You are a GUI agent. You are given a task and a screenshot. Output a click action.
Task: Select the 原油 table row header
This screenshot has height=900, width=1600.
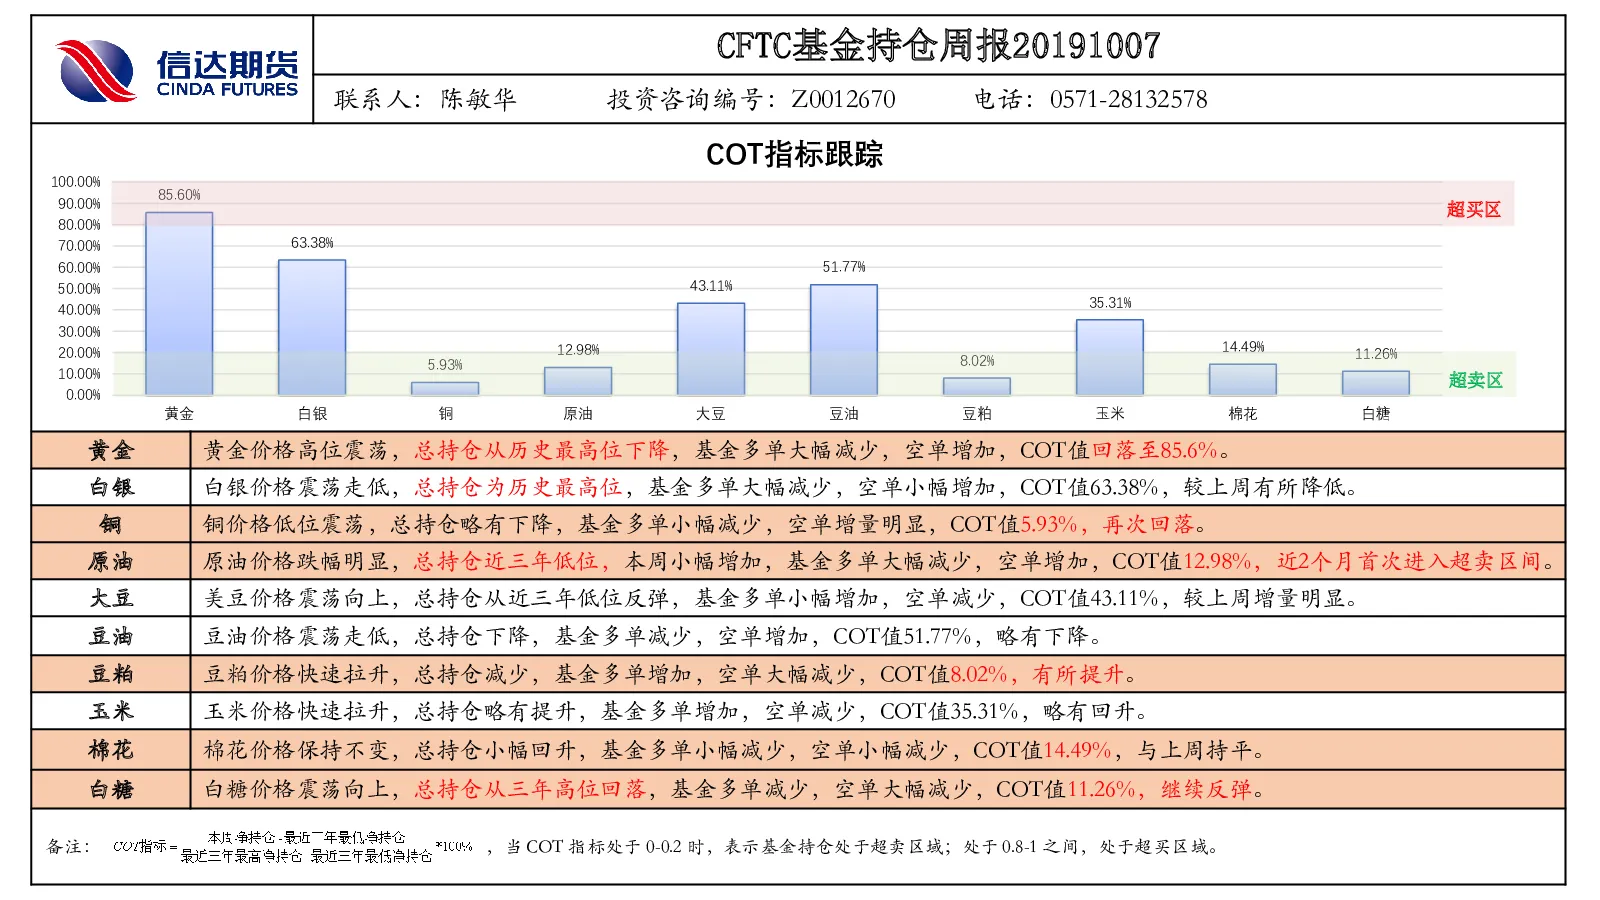tap(111, 561)
